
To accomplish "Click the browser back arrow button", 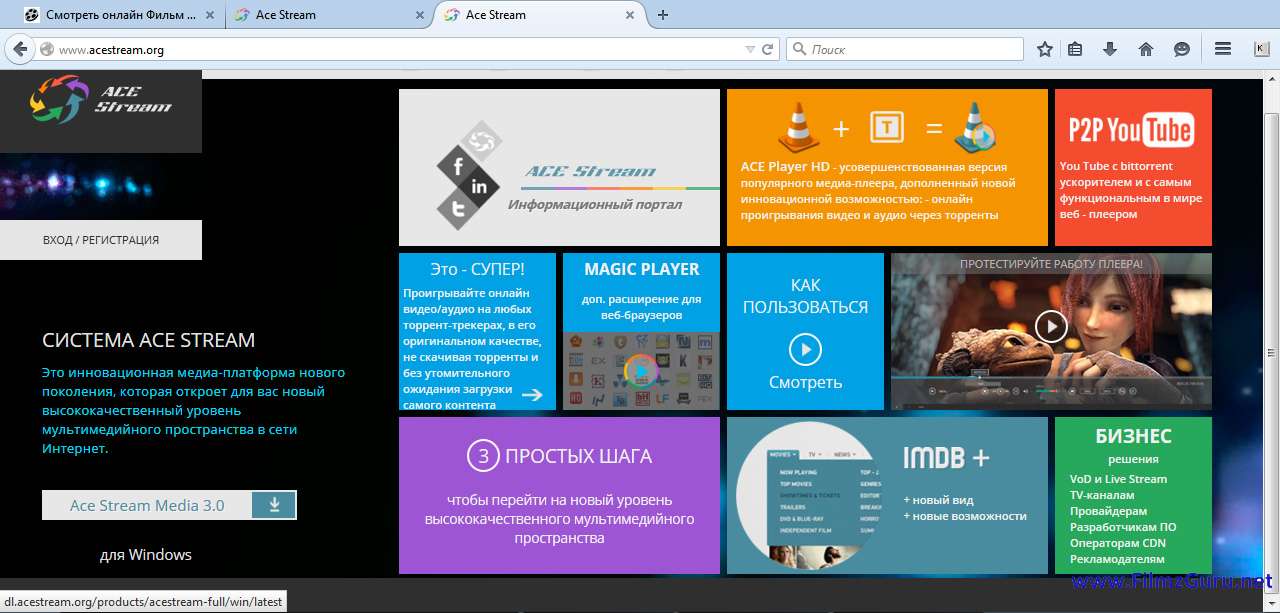I will coord(20,49).
